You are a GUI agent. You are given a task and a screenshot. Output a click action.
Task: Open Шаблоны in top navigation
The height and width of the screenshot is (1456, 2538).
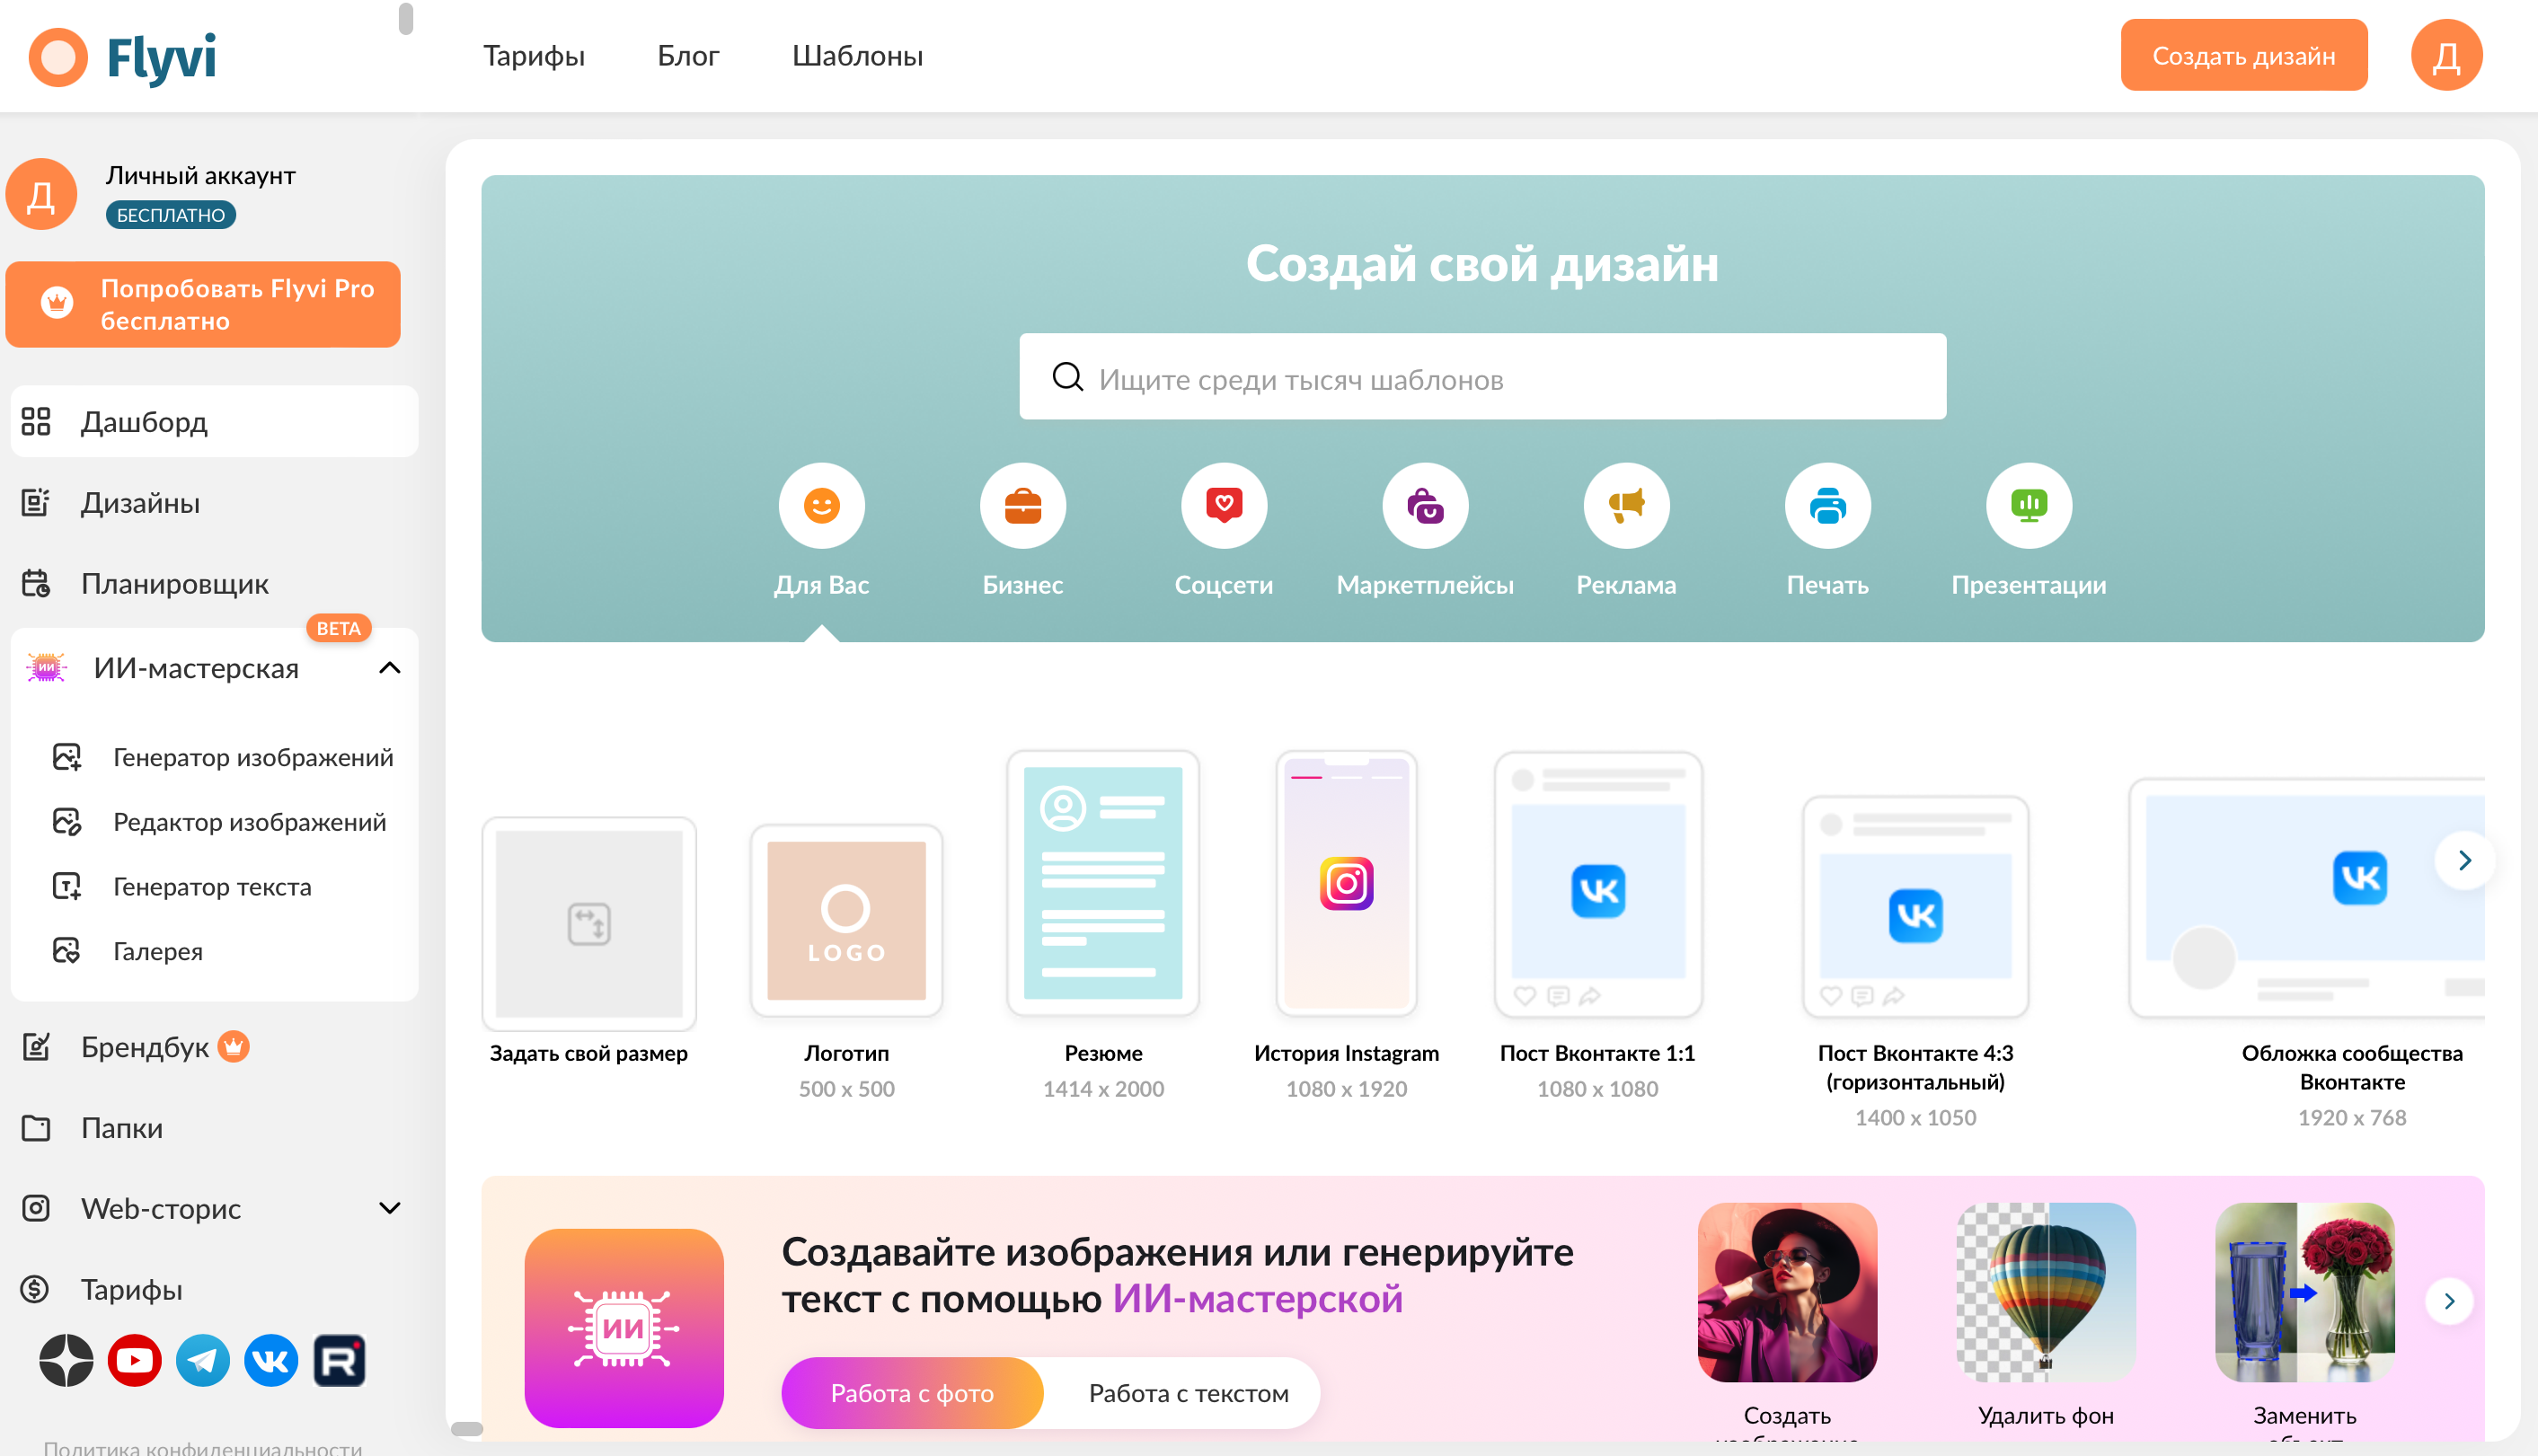click(x=857, y=56)
